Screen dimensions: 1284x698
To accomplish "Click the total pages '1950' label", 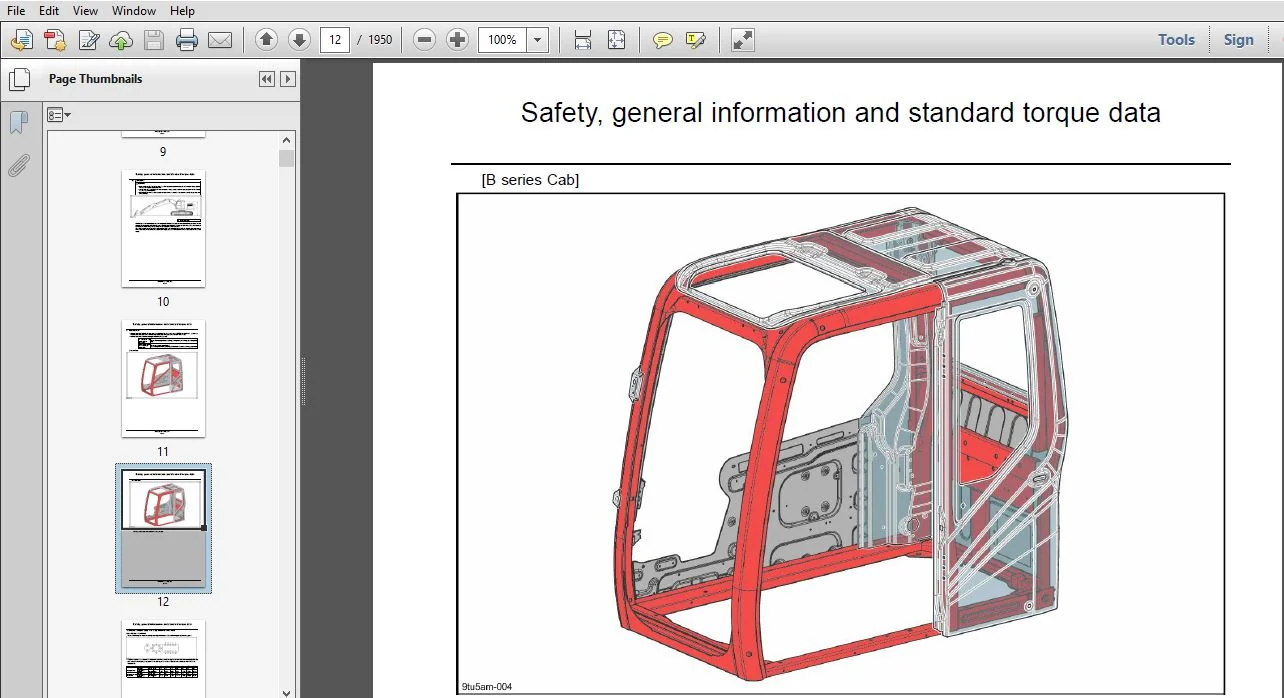I will pyautogui.click(x=380, y=40).
